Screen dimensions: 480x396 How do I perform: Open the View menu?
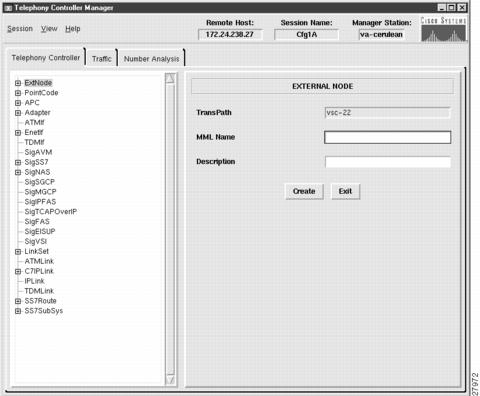point(49,29)
